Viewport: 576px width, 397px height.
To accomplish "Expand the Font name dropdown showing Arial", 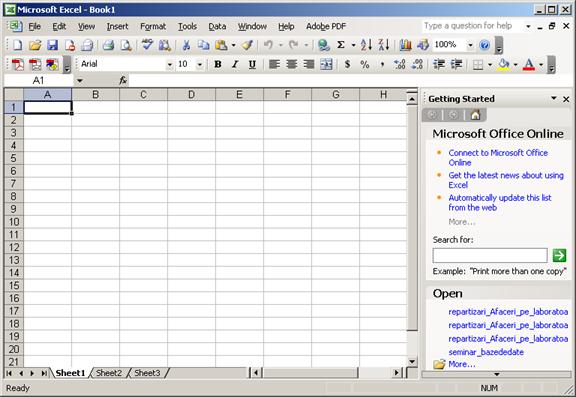I will pos(169,65).
